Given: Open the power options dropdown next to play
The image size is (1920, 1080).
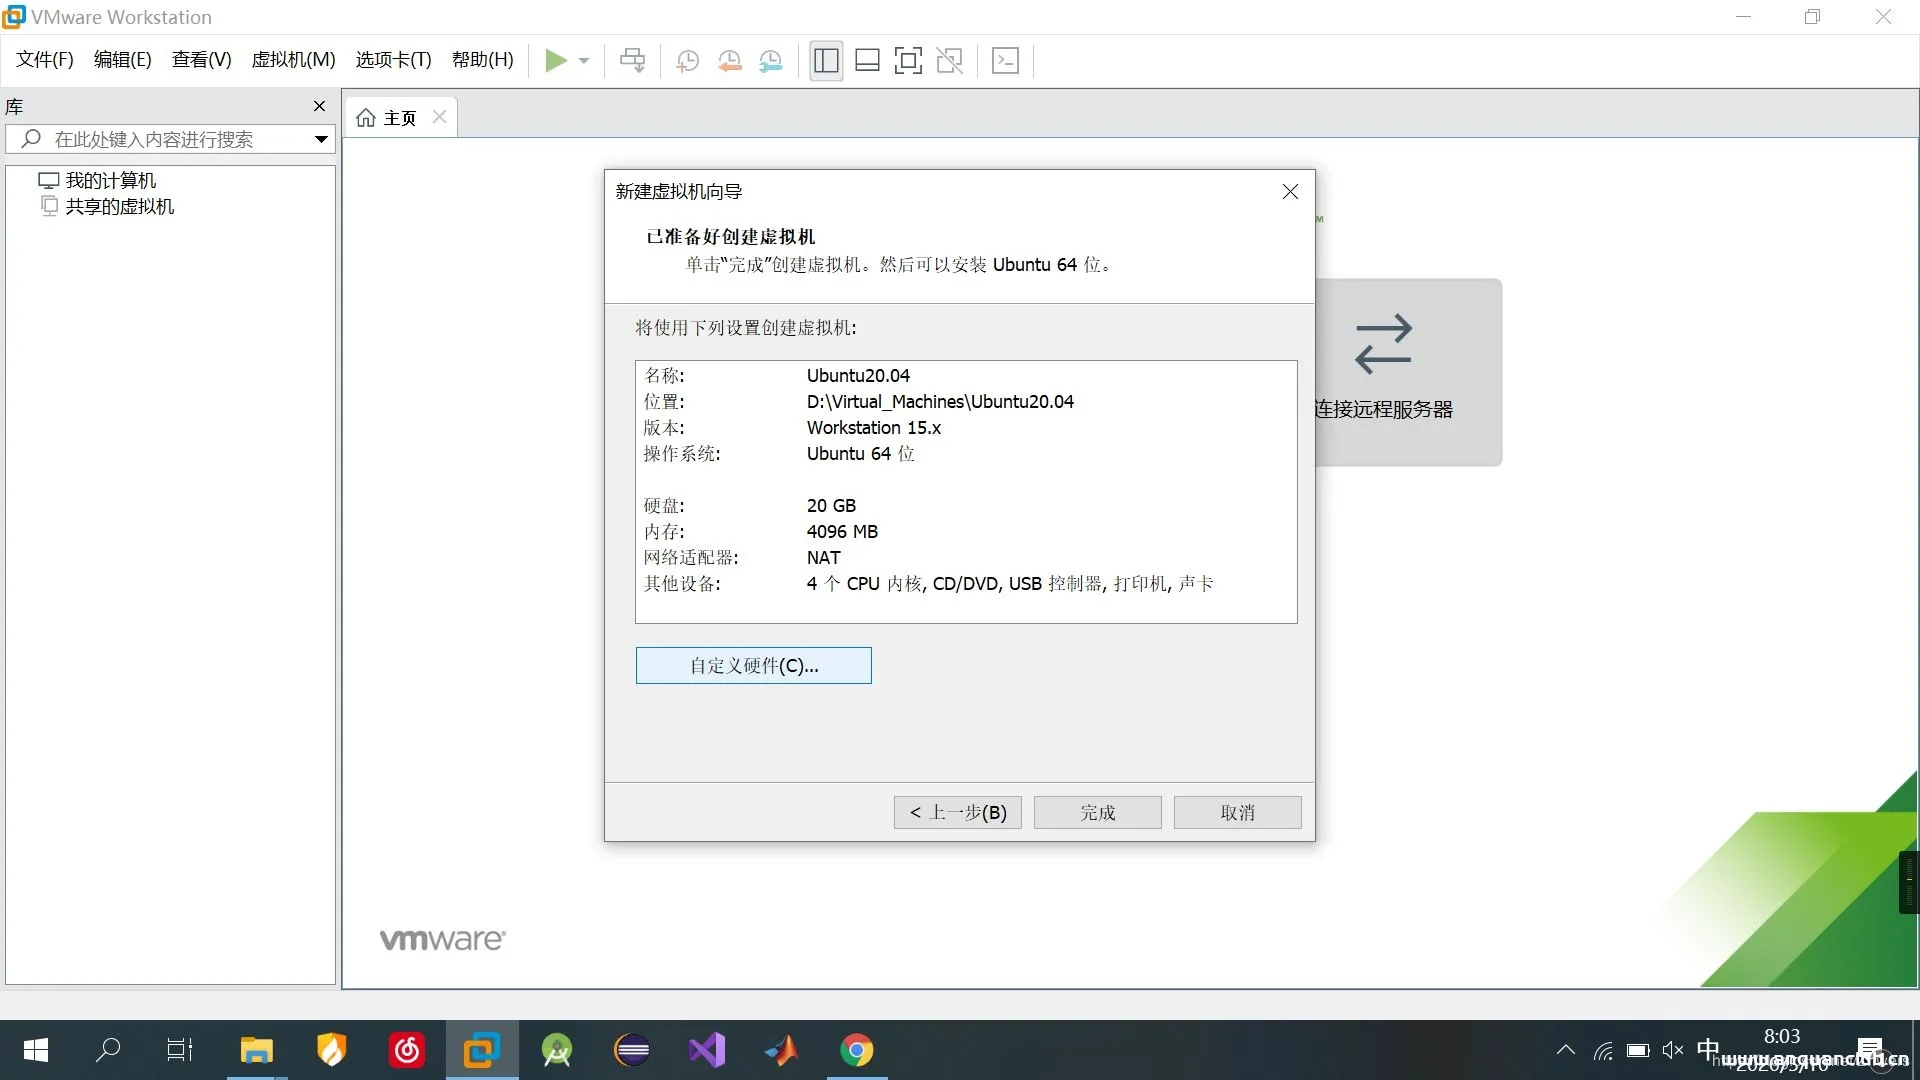Looking at the screenshot, I should [x=583, y=60].
